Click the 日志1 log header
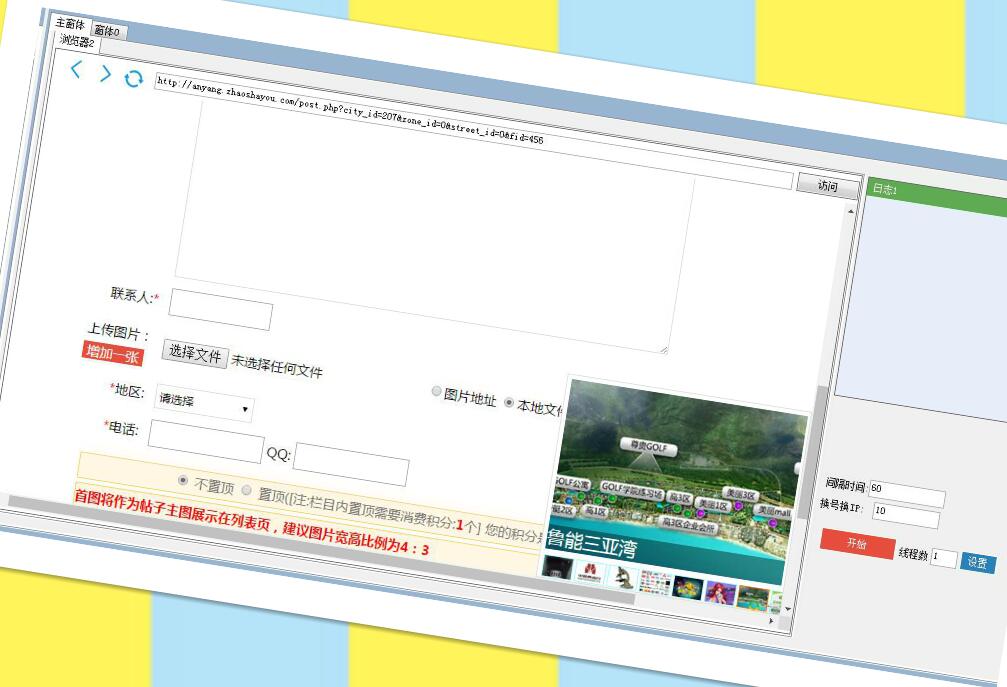Image resolution: width=1007 pixels, height=687 pixels. (x=937, y=197)
